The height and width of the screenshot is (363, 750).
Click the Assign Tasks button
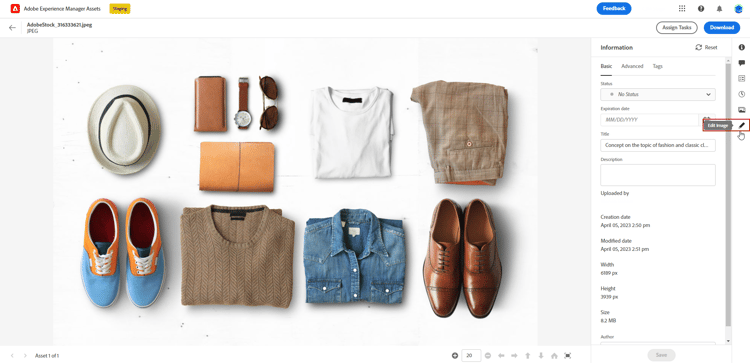676,27
